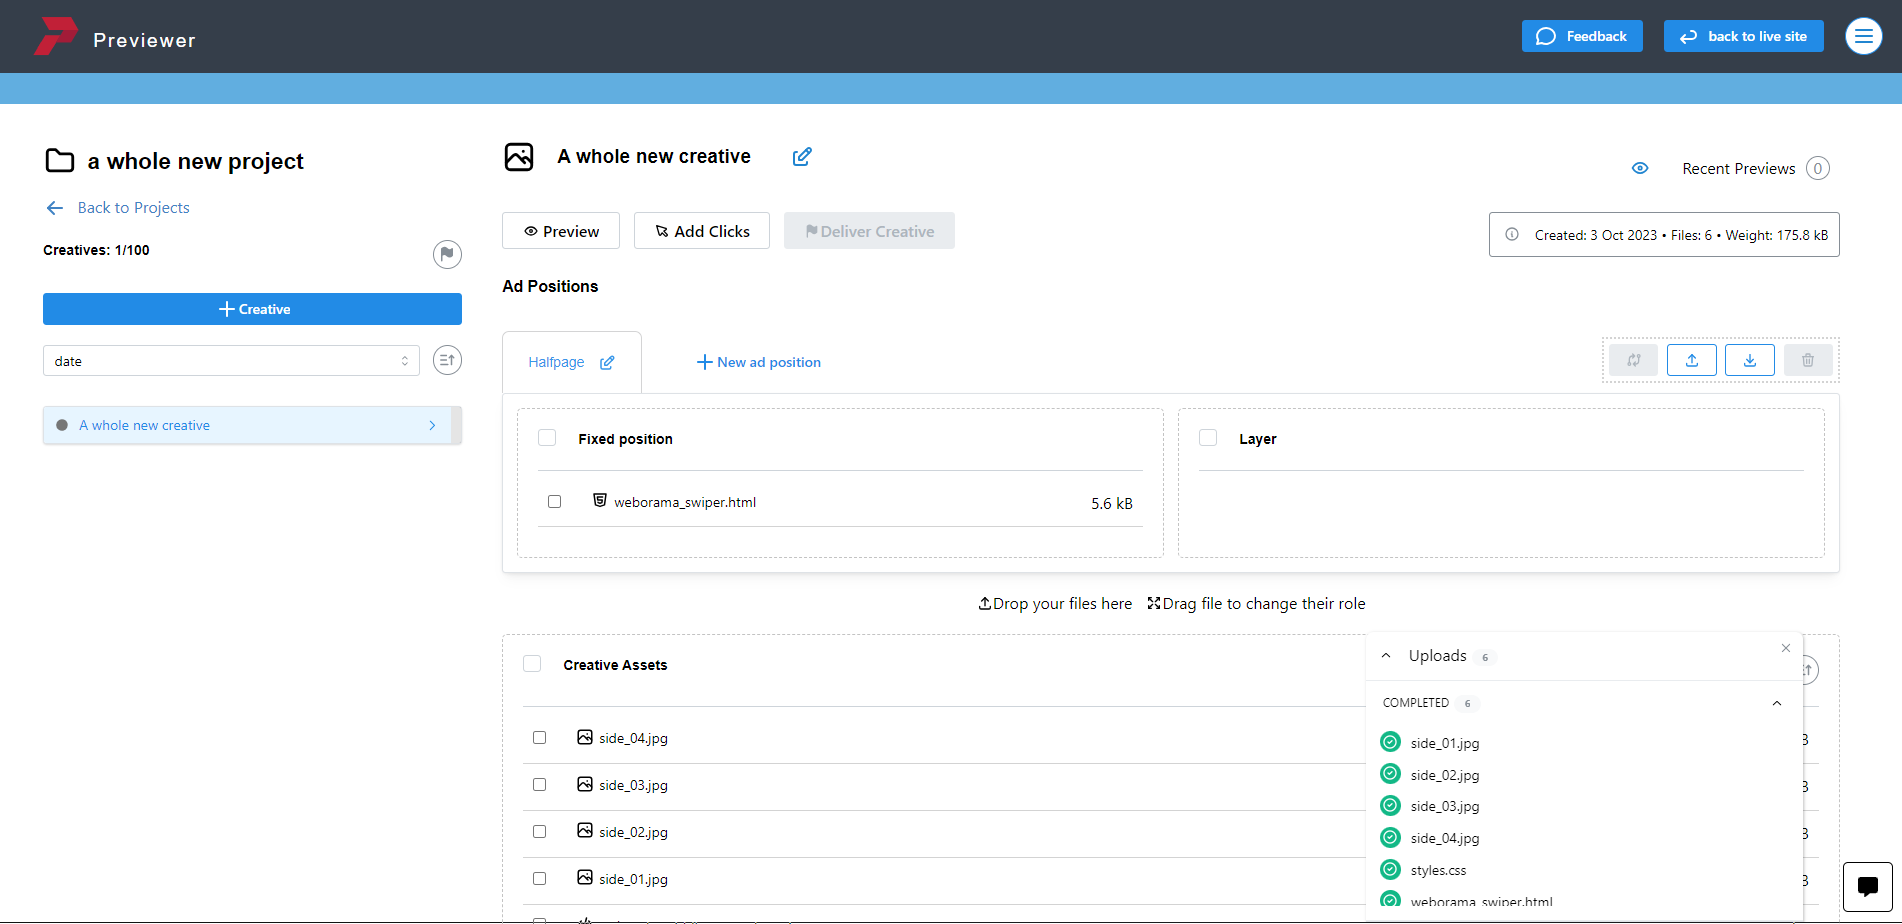Image resolution: width=1902 pixels, height=924 pixels.
Task: Click the upload files toolbar icon
Action: click(x=1691, y=360)
